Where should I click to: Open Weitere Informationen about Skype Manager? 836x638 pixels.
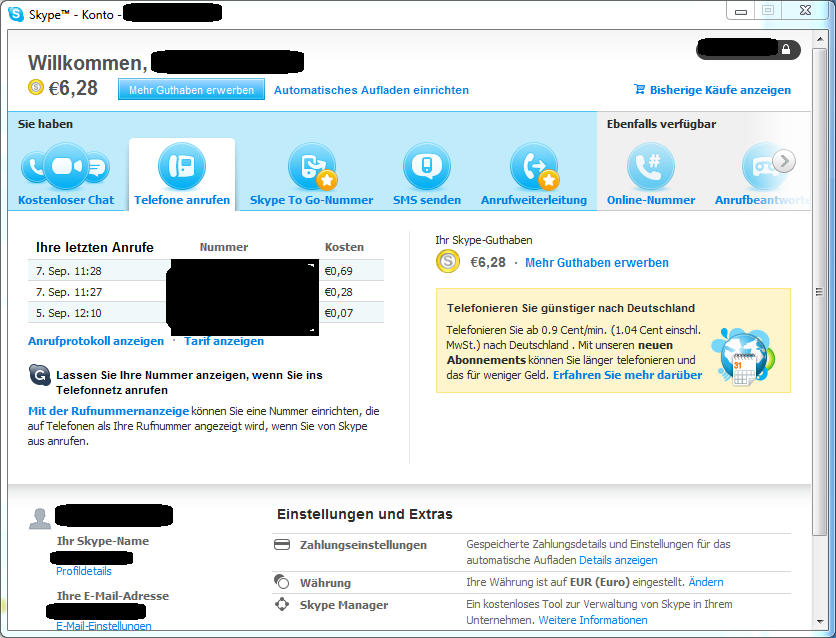coord(593,620)
